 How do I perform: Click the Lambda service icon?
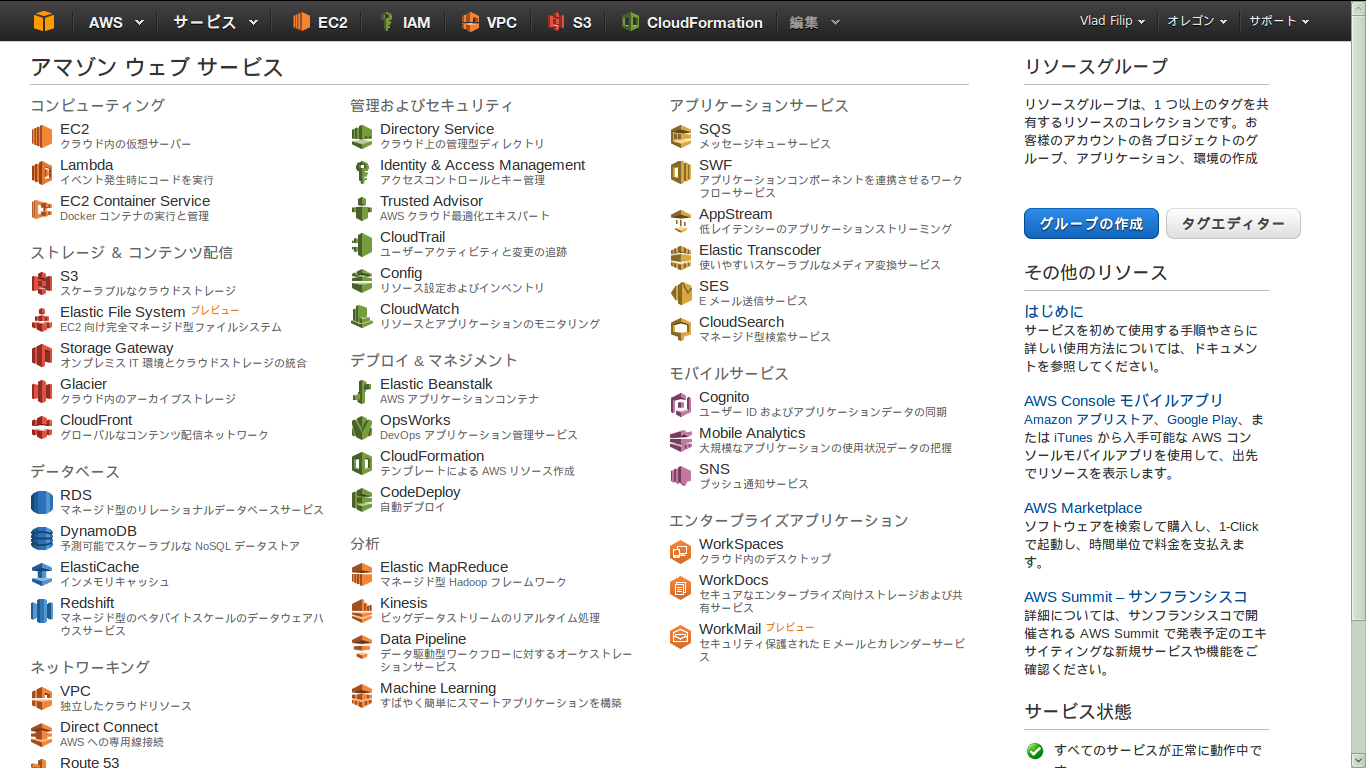[41, 172]
